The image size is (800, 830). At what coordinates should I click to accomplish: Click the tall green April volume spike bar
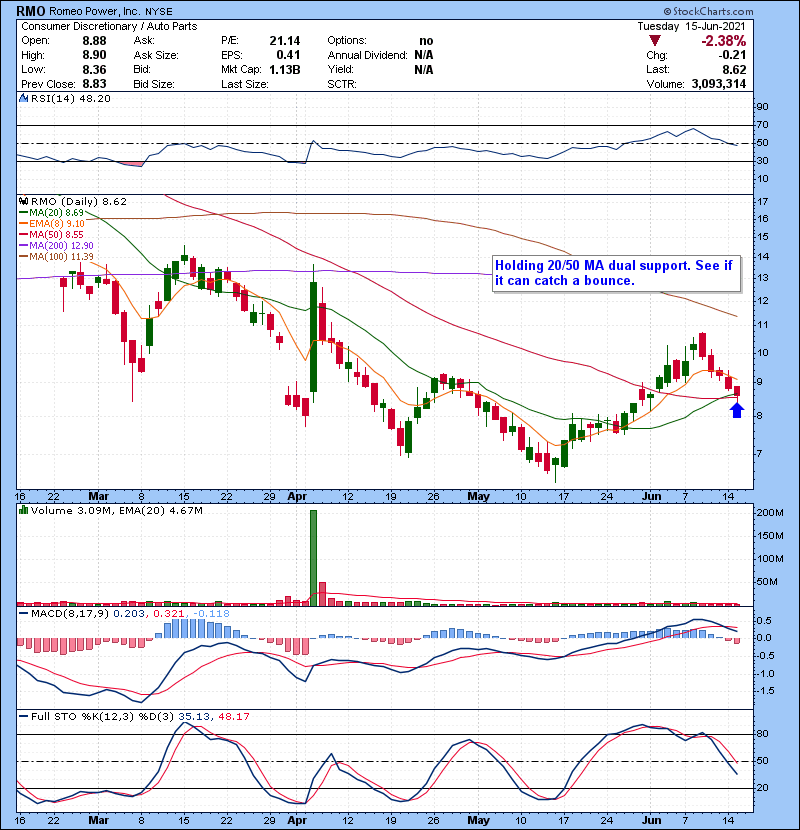(x=313, y=556)
